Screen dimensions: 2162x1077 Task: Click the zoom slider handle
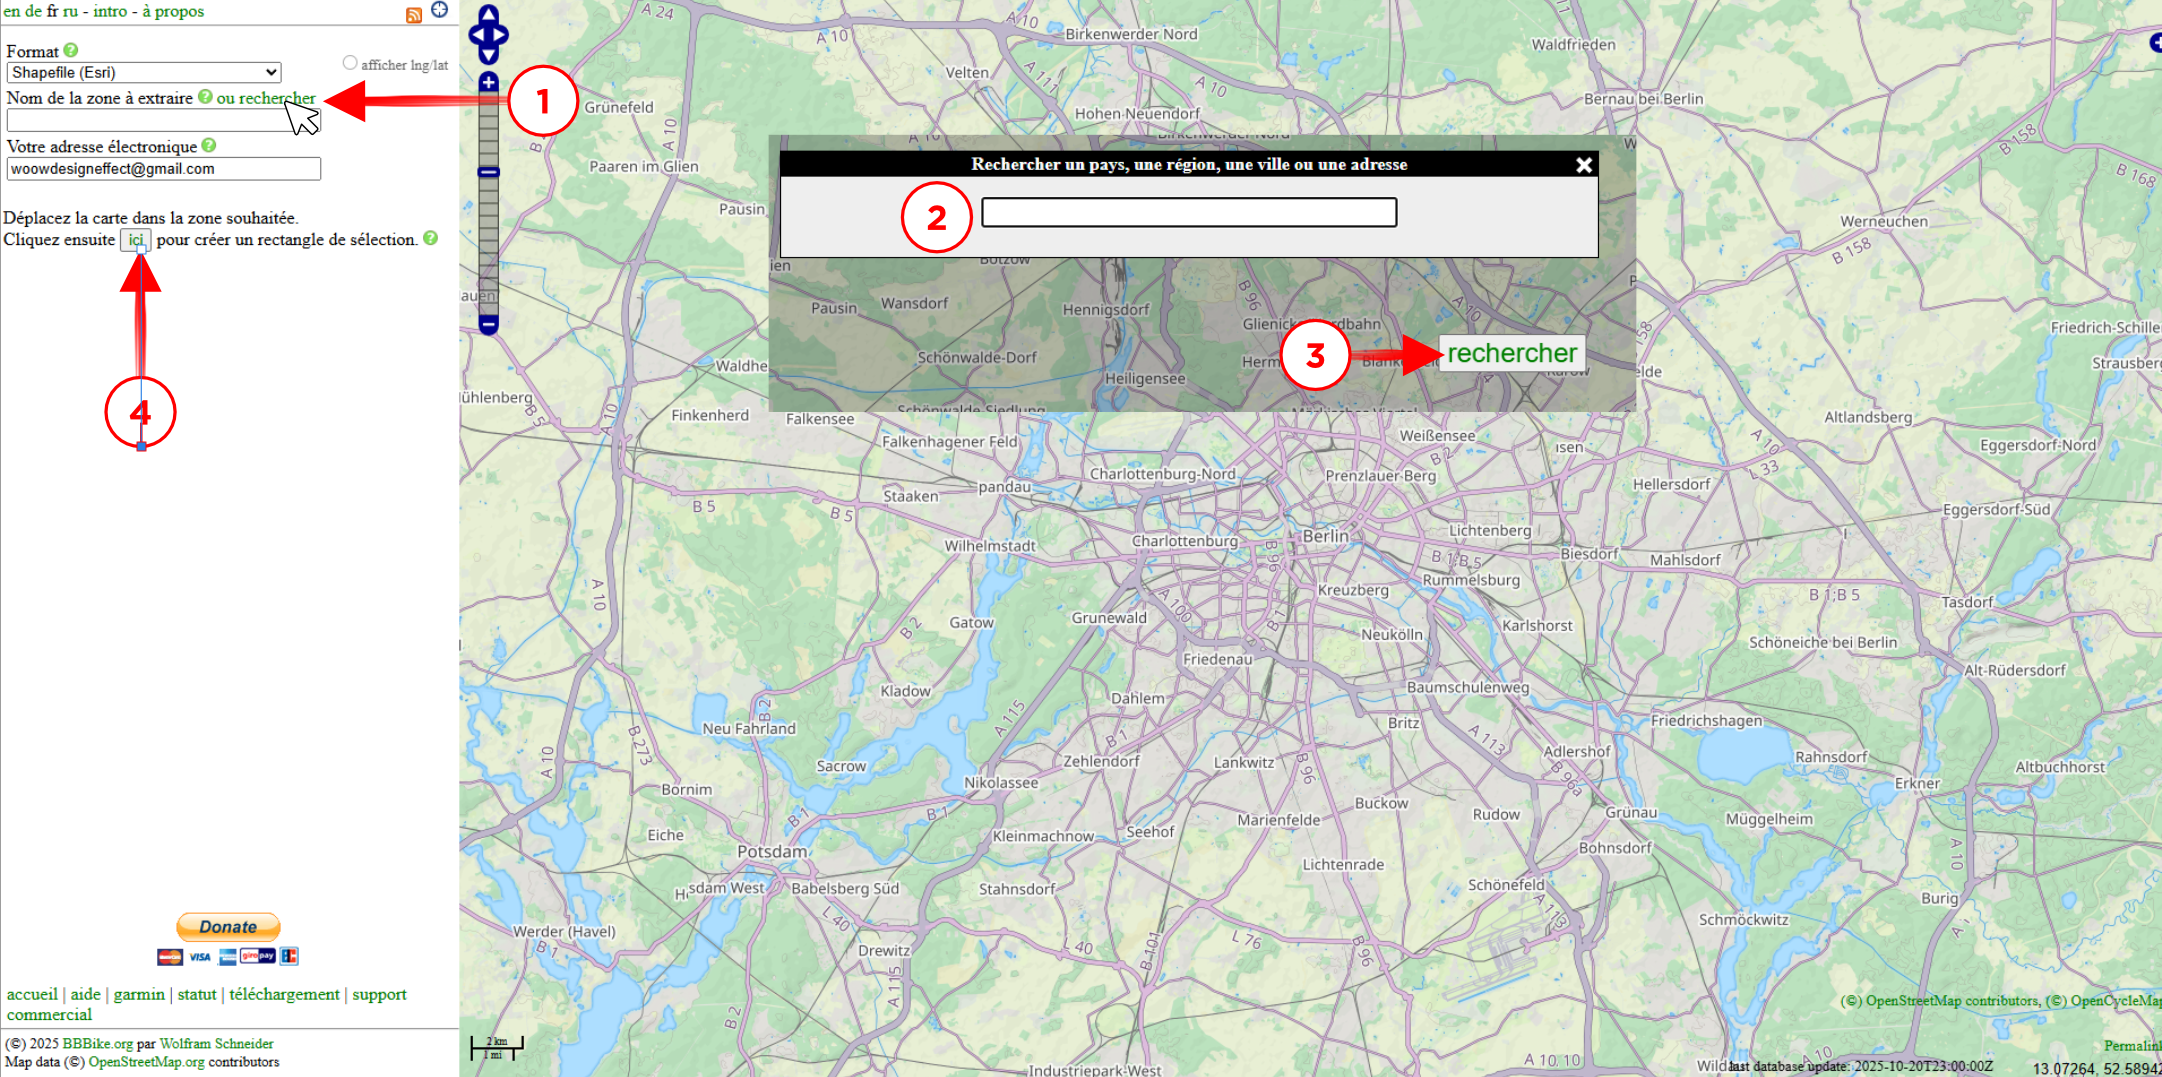(488, 172)
